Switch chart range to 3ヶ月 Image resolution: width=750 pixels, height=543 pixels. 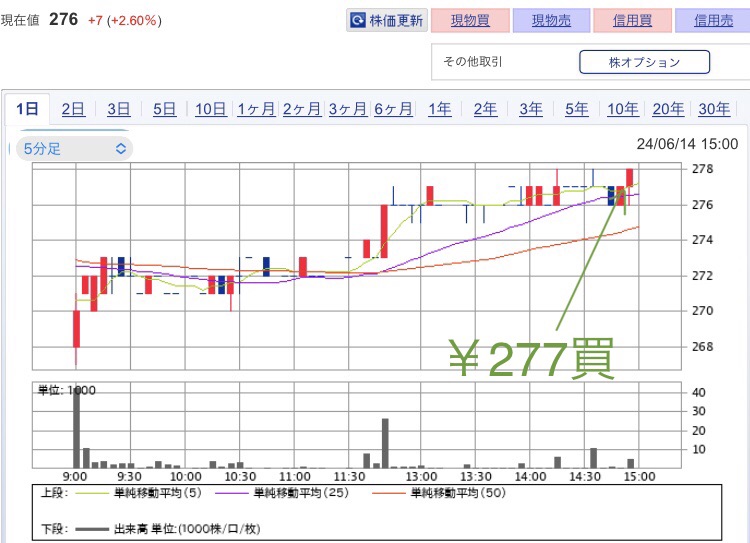tap(347, 109)
